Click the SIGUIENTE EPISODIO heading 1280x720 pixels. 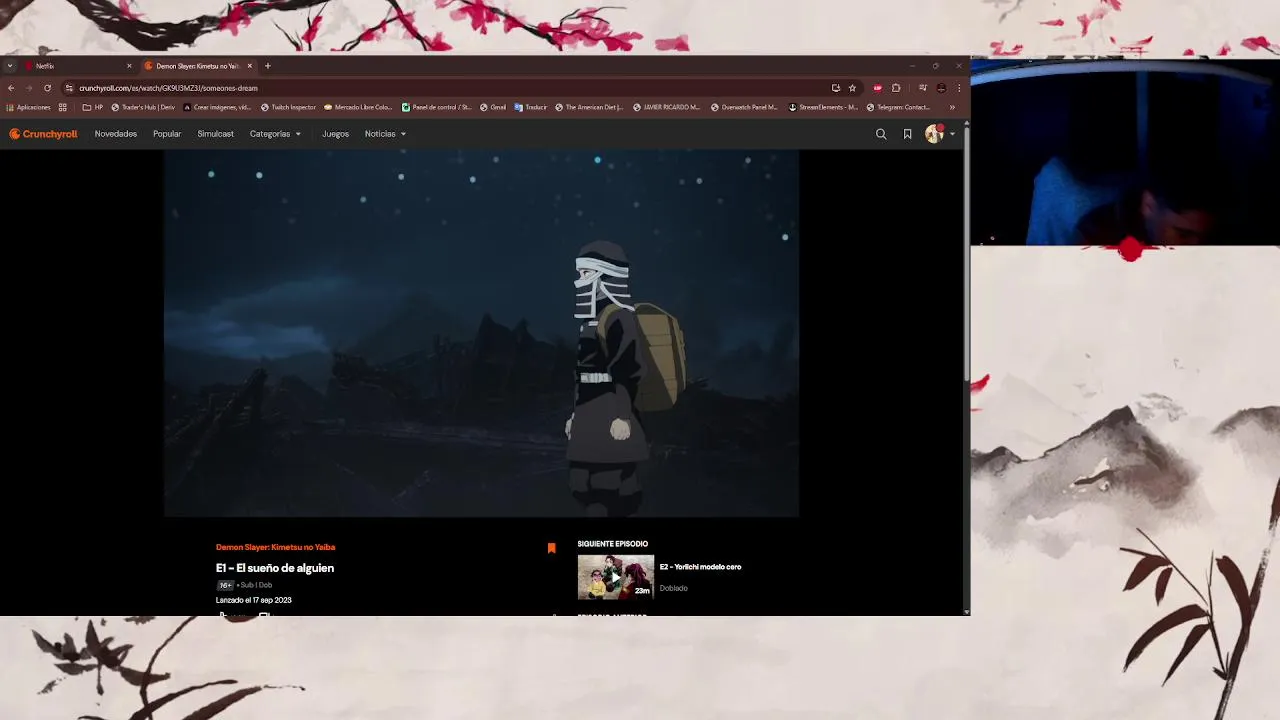(612, 544)
